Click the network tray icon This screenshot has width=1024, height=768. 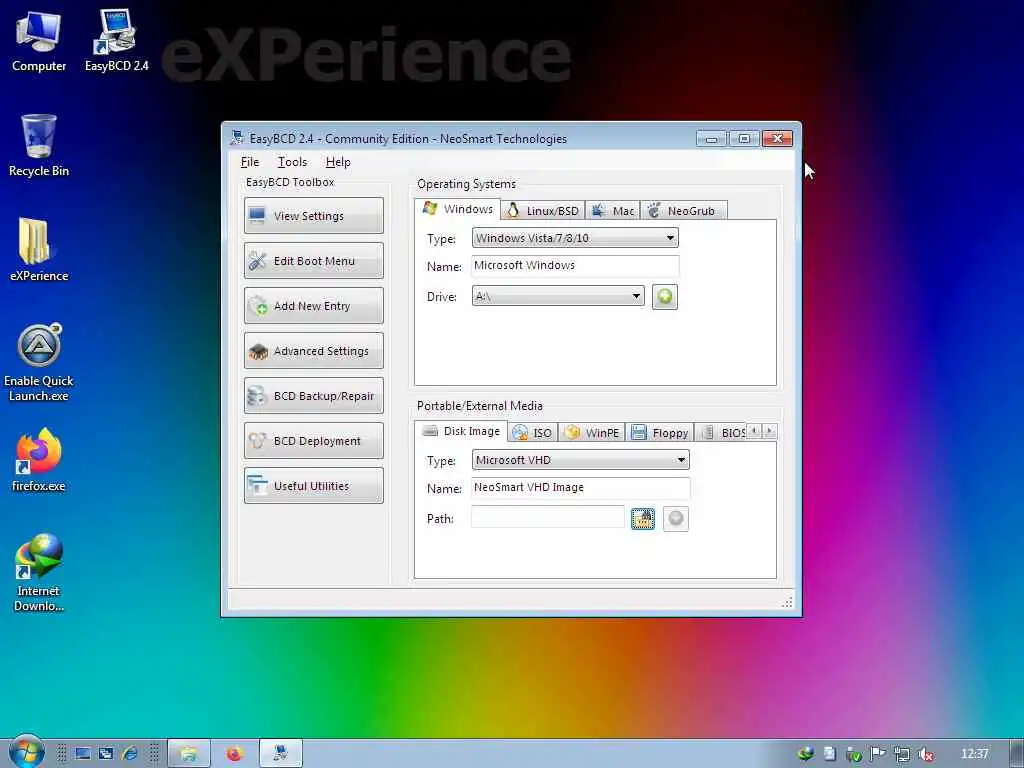[902, 754]
